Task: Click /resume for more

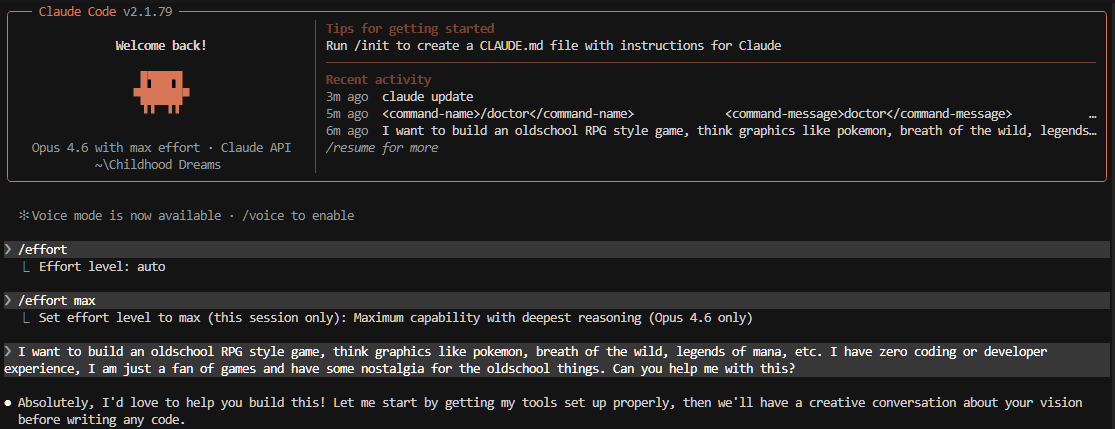Action: pyautogui.click(x=382, y=148)
